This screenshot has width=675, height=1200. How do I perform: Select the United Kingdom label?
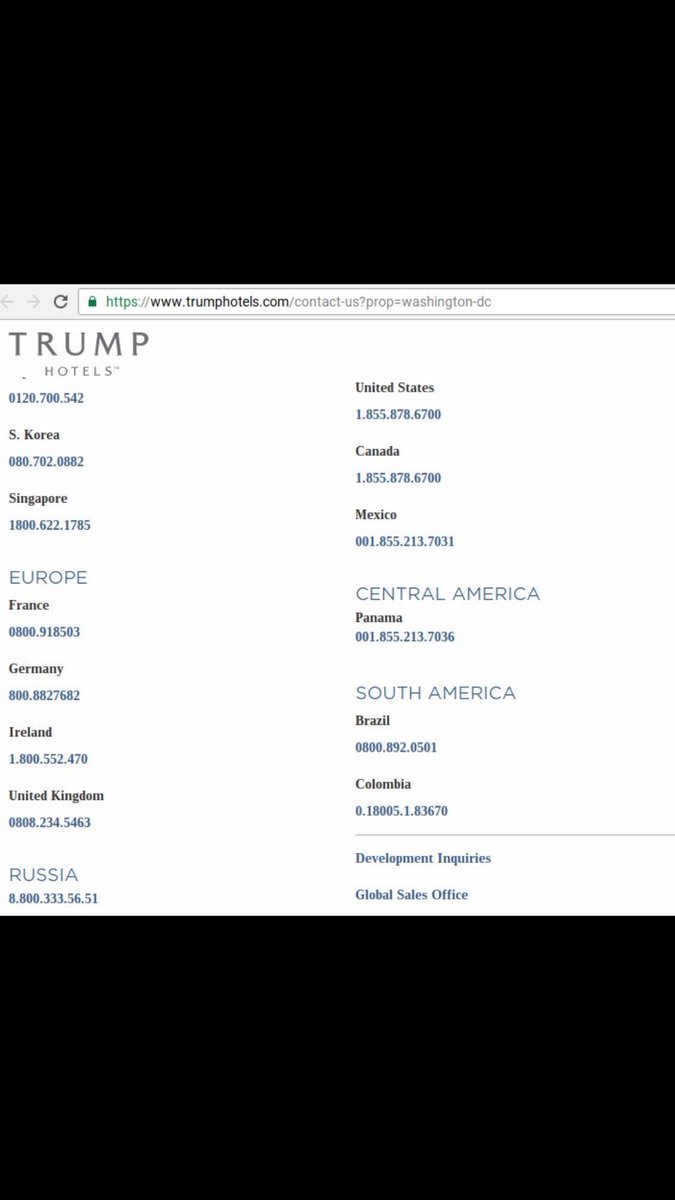(x=56, y=796)
